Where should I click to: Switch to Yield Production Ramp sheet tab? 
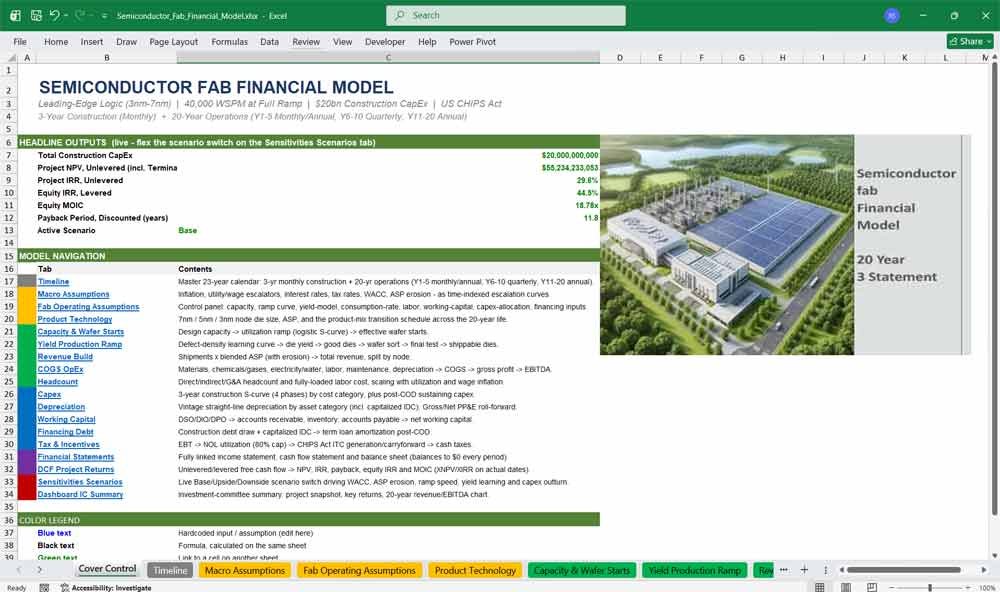pos(695,570)
